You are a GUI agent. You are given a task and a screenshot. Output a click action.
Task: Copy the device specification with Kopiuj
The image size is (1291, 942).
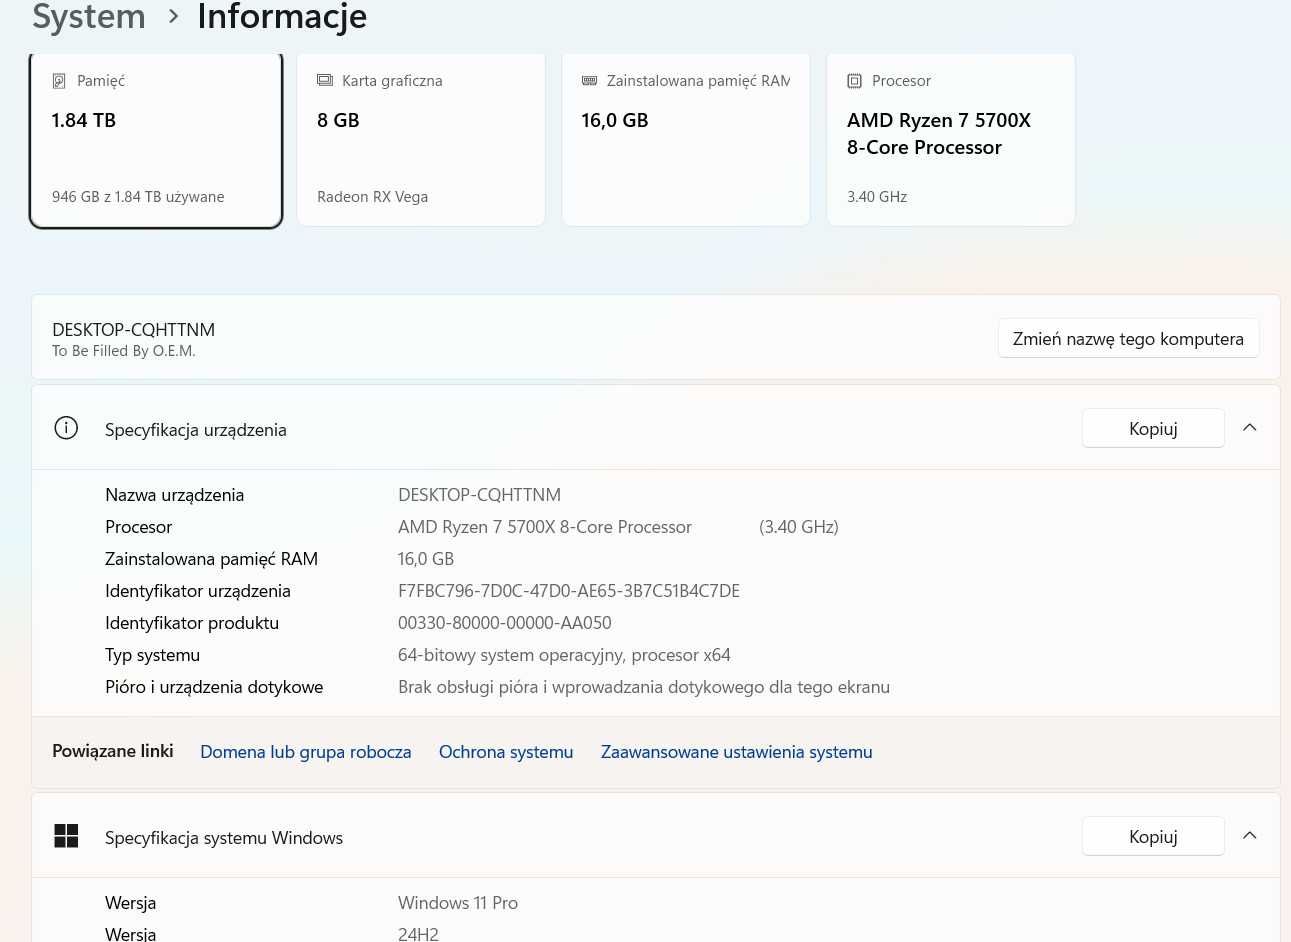pyautogui.click(x=1153, y=428)
